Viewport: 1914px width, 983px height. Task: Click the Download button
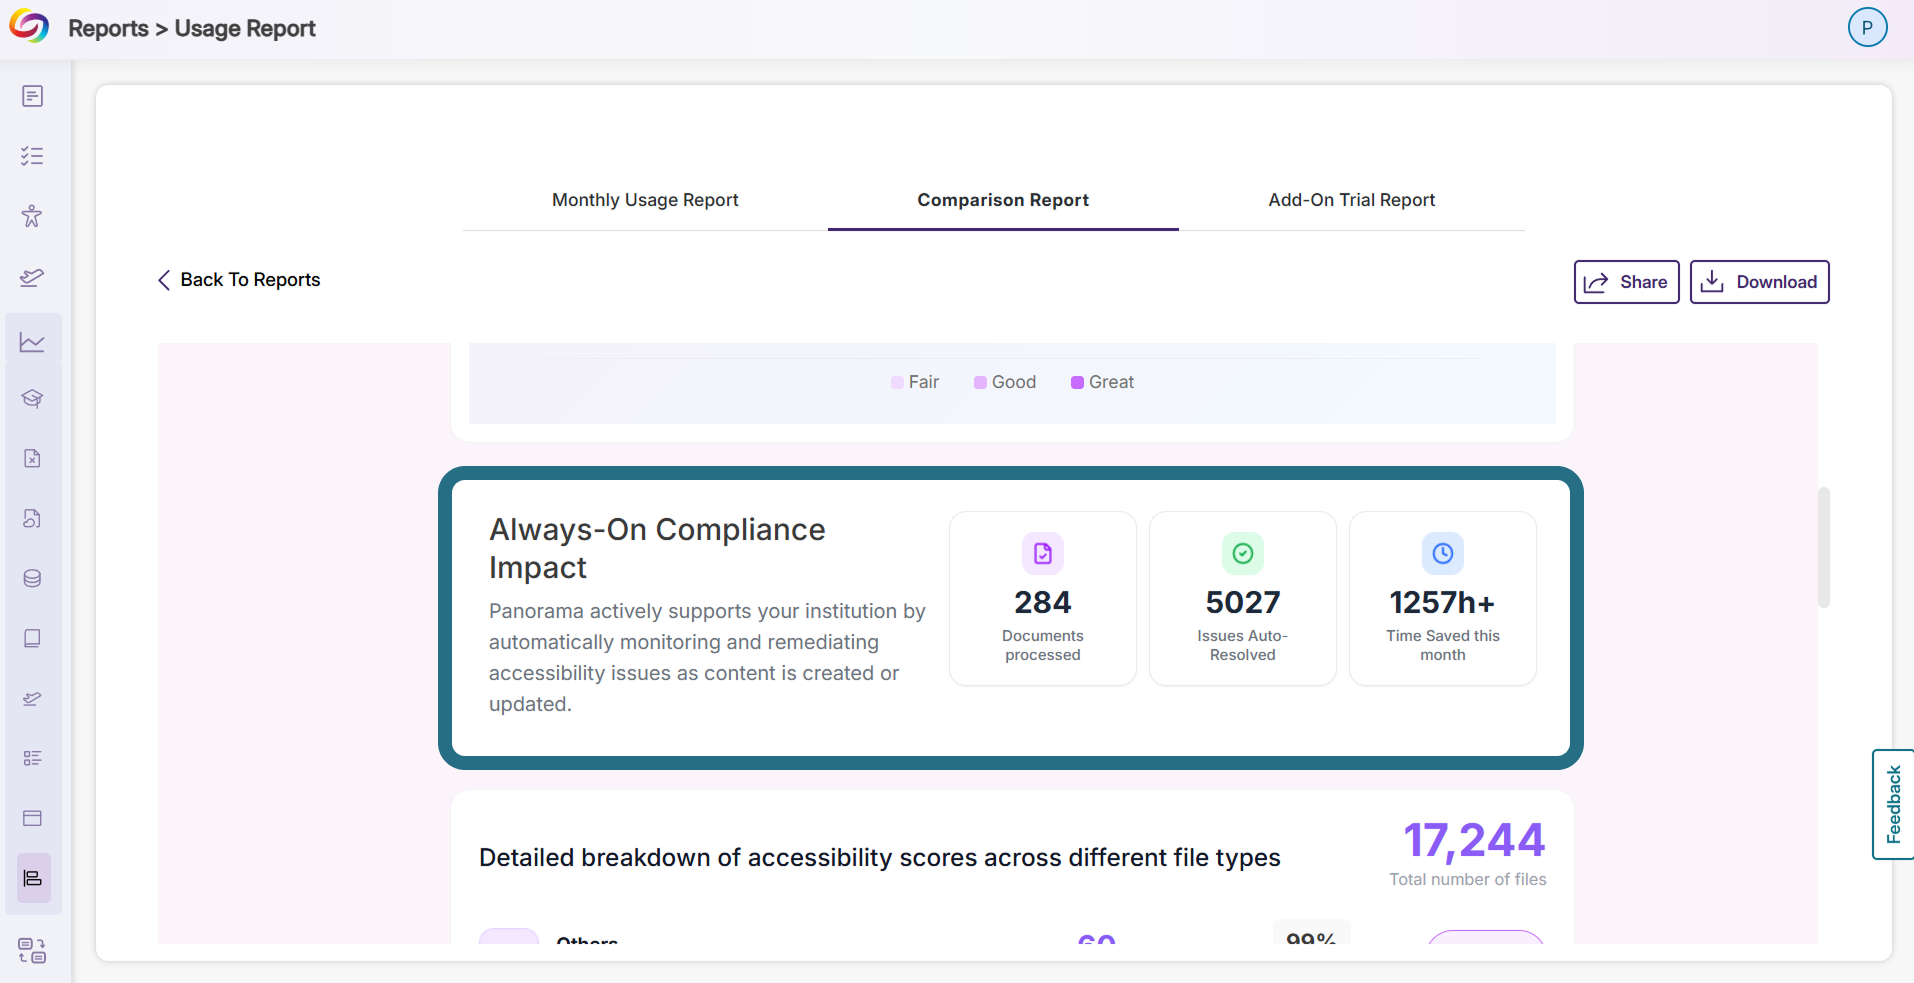tap(1759, 282)
